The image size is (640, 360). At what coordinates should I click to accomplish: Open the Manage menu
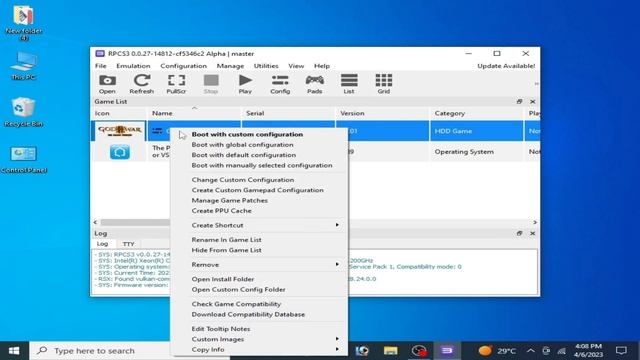(x=230, y=66)
